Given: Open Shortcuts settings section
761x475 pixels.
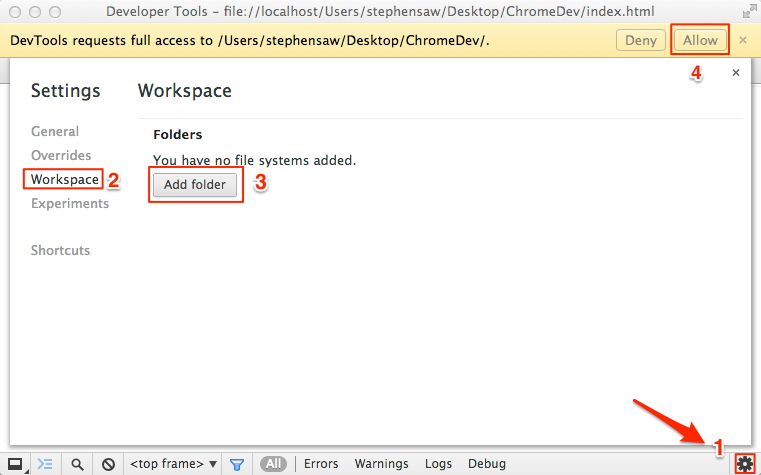Looking at the screenshot, I should (60, 250).
